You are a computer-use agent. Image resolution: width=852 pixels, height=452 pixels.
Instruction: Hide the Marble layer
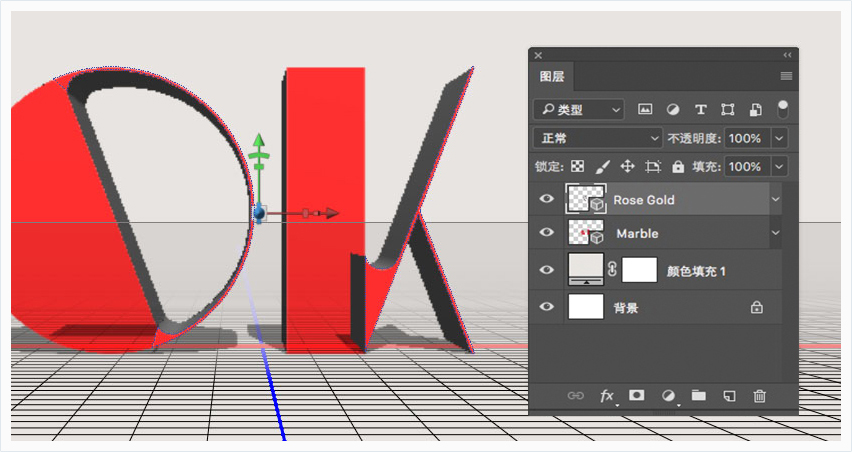point(547,232)
